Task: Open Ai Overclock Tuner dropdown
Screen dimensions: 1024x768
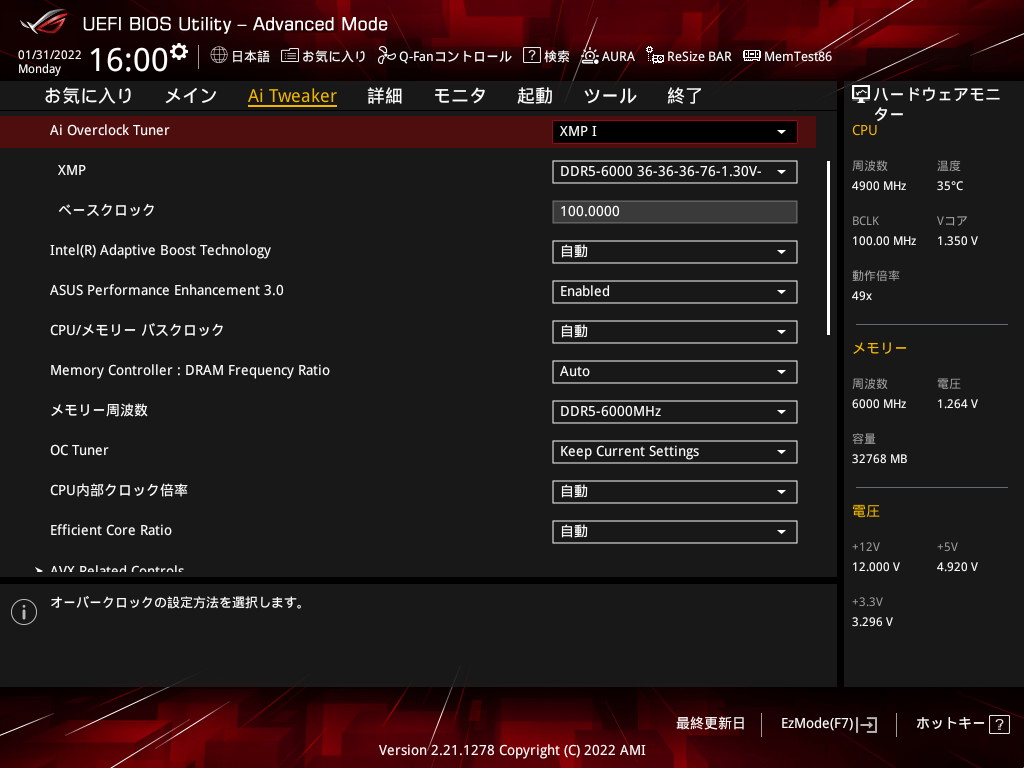Action: (x=675, y=131)
